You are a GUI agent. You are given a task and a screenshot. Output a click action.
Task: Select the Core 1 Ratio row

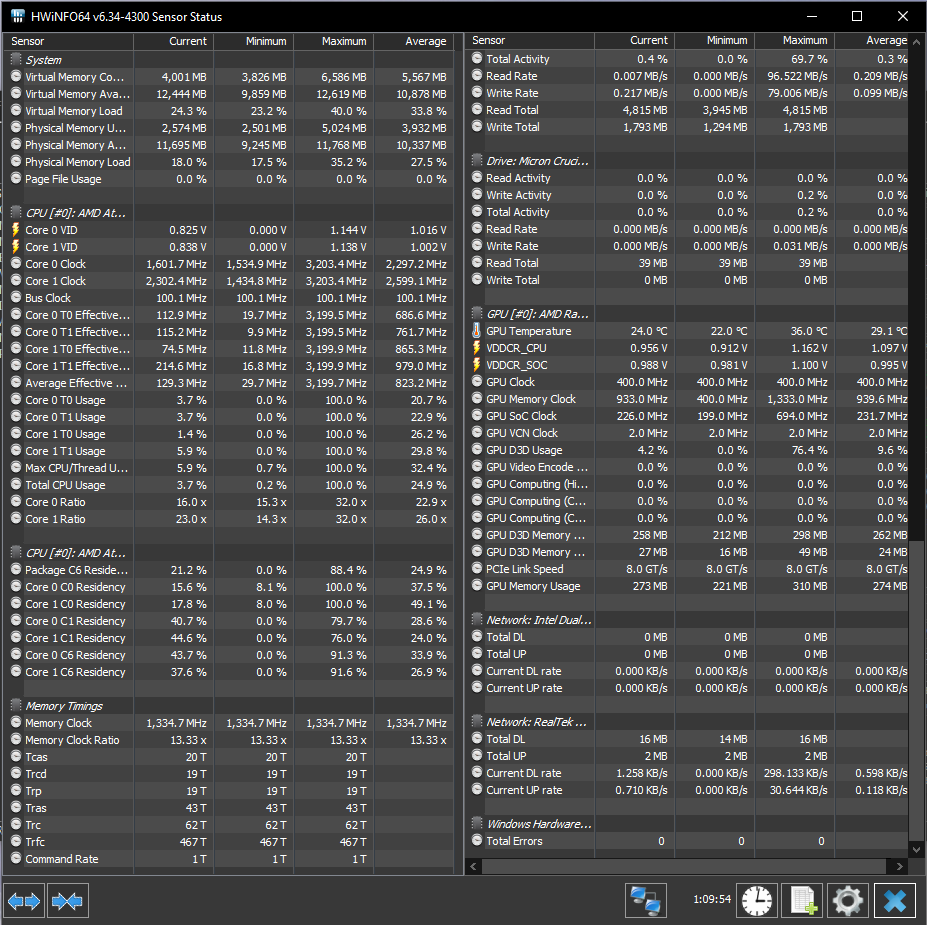pyautogui.click(x=228, y=519)
